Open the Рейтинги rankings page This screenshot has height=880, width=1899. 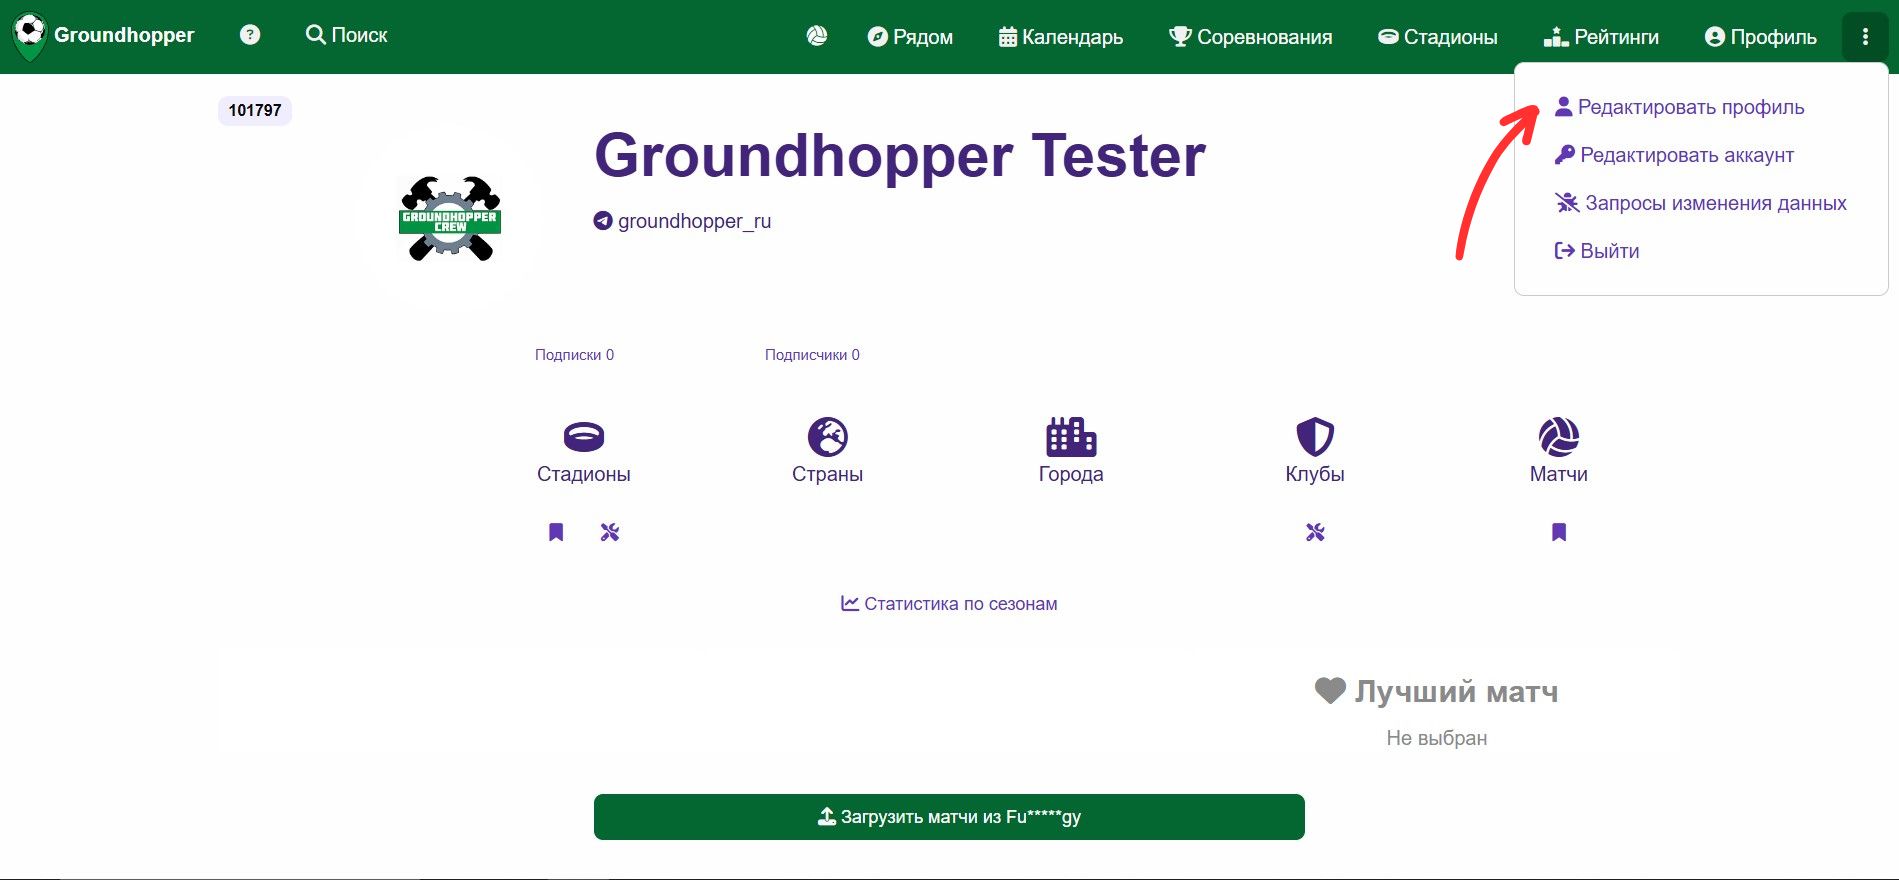[x=1601, y=37]
